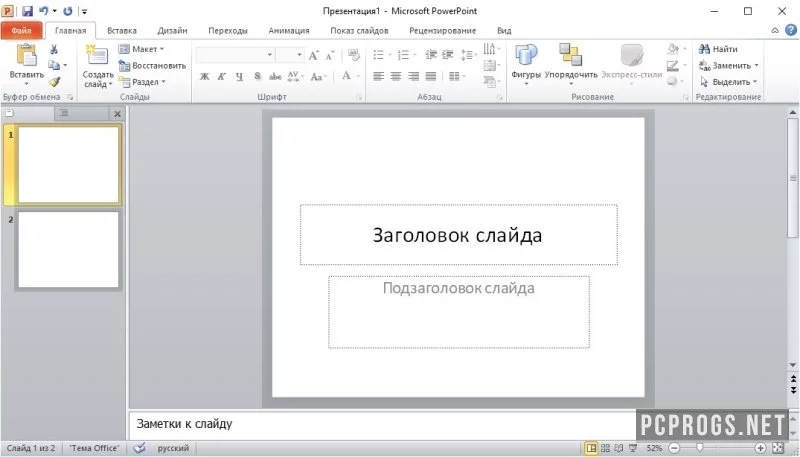Decrease the font size
This screenshot has height=457, width=800.
pyautogui.click(x=330, y=55)
